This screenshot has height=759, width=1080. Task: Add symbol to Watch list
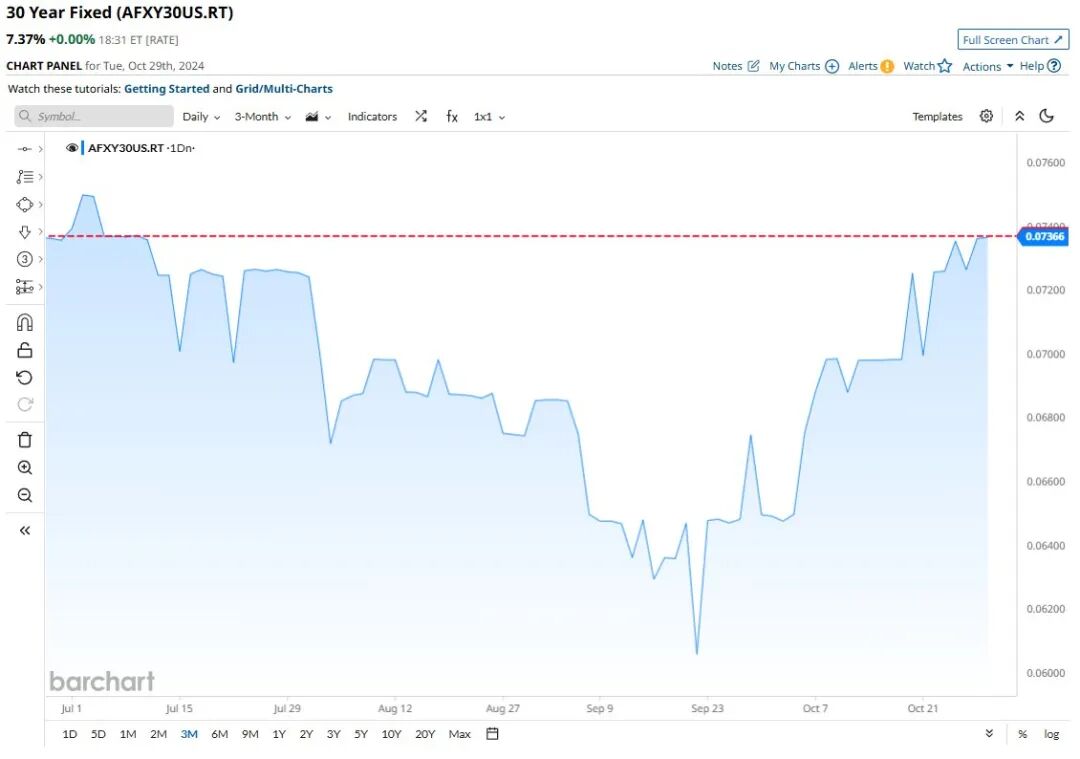pyautogui.click(x=927, y=66)
